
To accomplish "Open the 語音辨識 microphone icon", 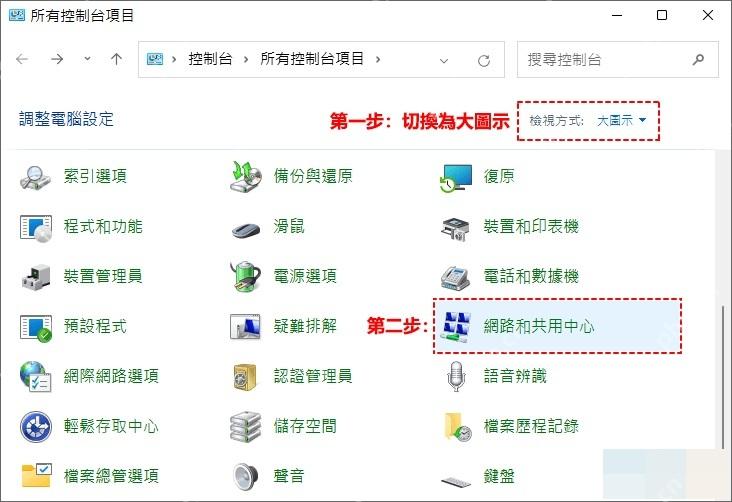I will pos(456,376).
